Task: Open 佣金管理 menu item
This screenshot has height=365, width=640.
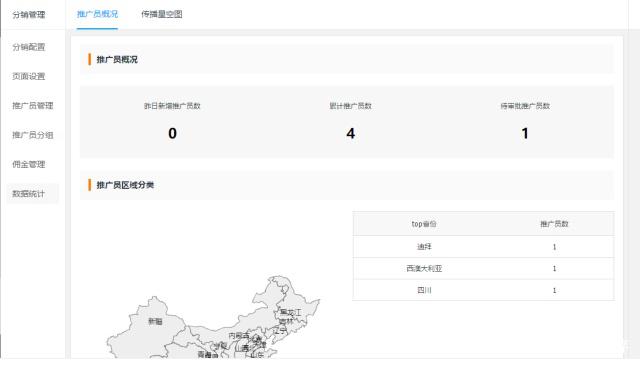Action: (x=29, y=165)
